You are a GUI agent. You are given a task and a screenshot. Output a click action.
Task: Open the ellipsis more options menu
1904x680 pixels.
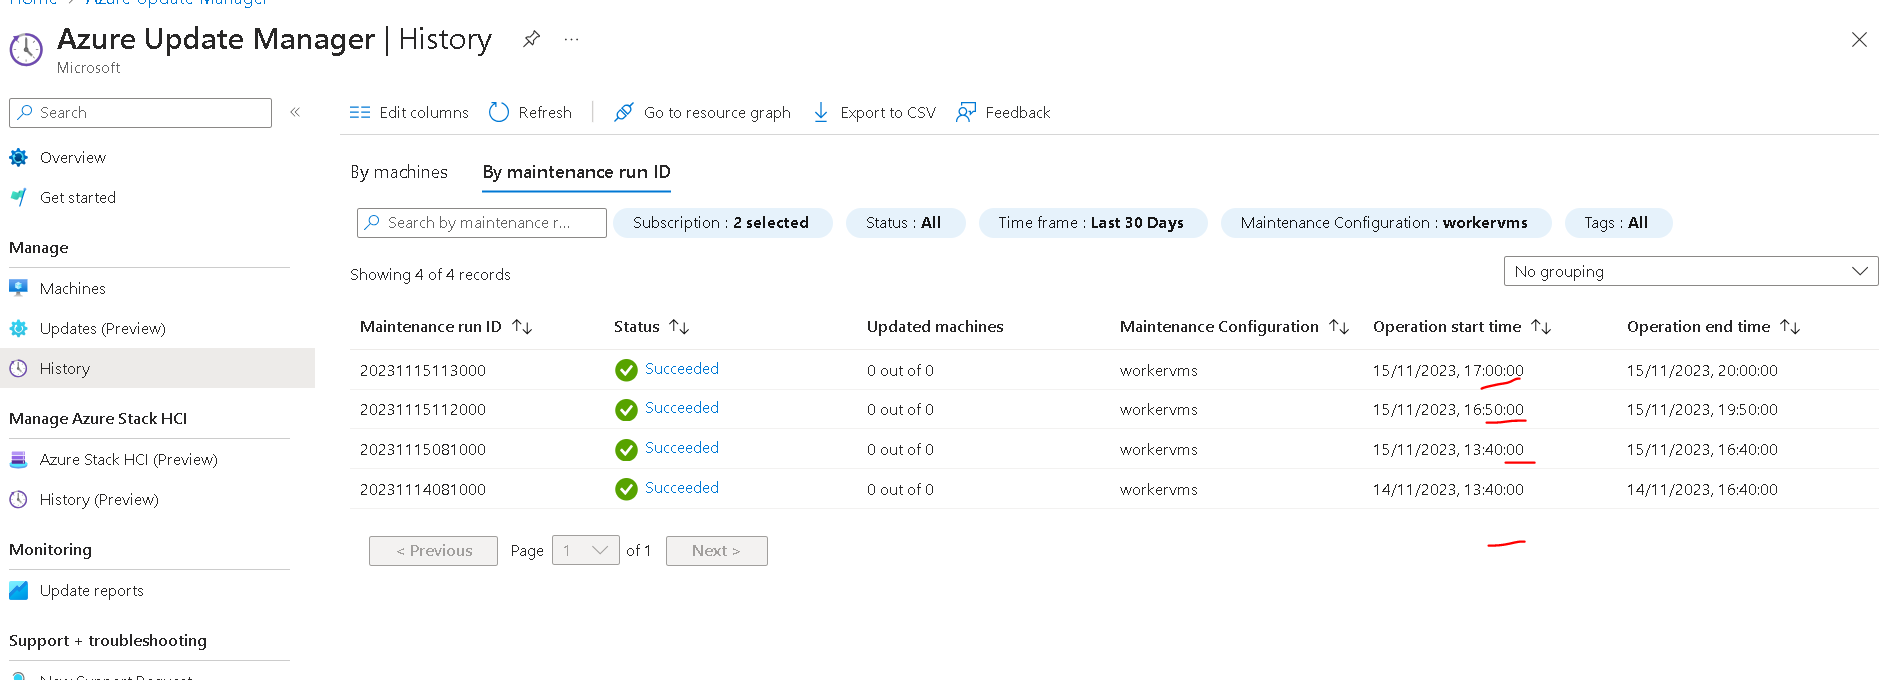click(x=571, y=39)
